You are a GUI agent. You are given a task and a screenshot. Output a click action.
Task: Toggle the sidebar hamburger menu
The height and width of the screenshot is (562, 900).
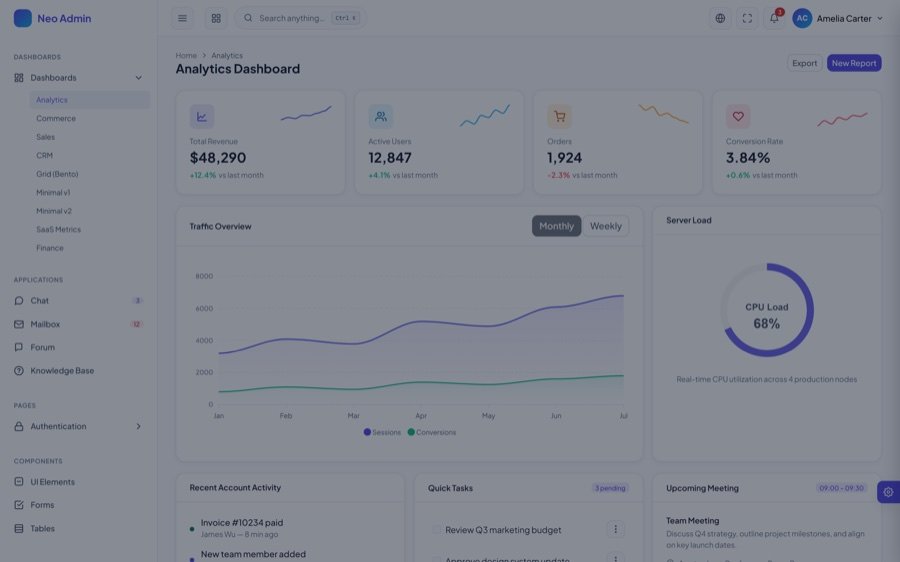[x=182, y=18]
